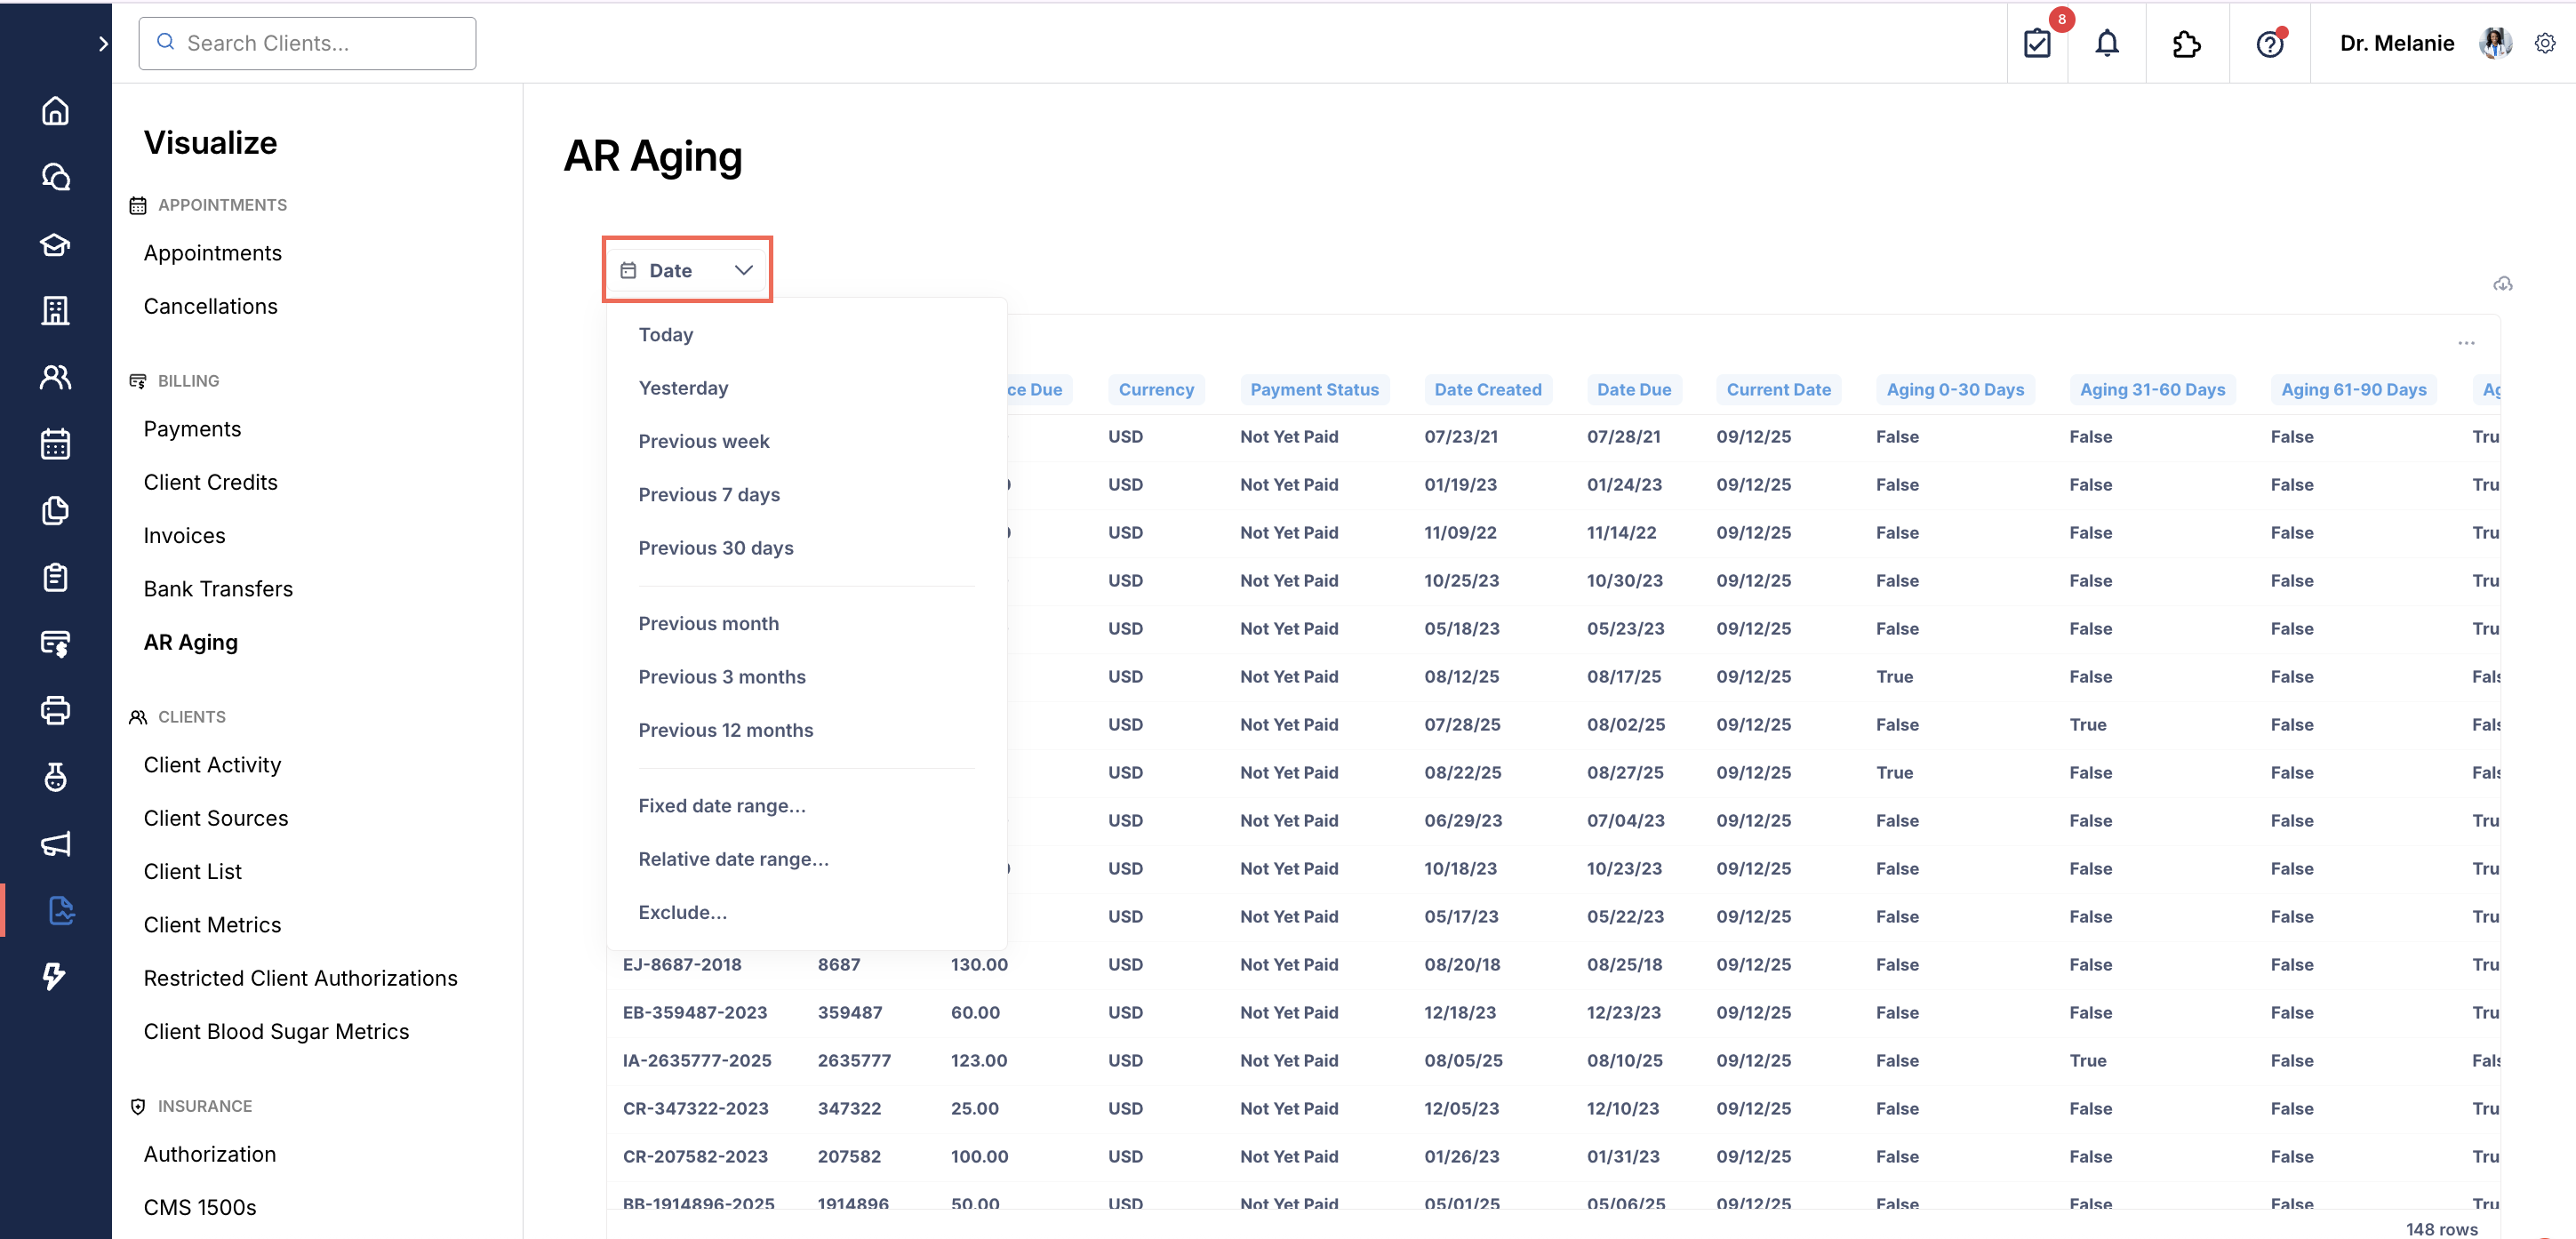
Task: Click the megaphone marketing icon in sidebar
Action: [x=55, y=843]
